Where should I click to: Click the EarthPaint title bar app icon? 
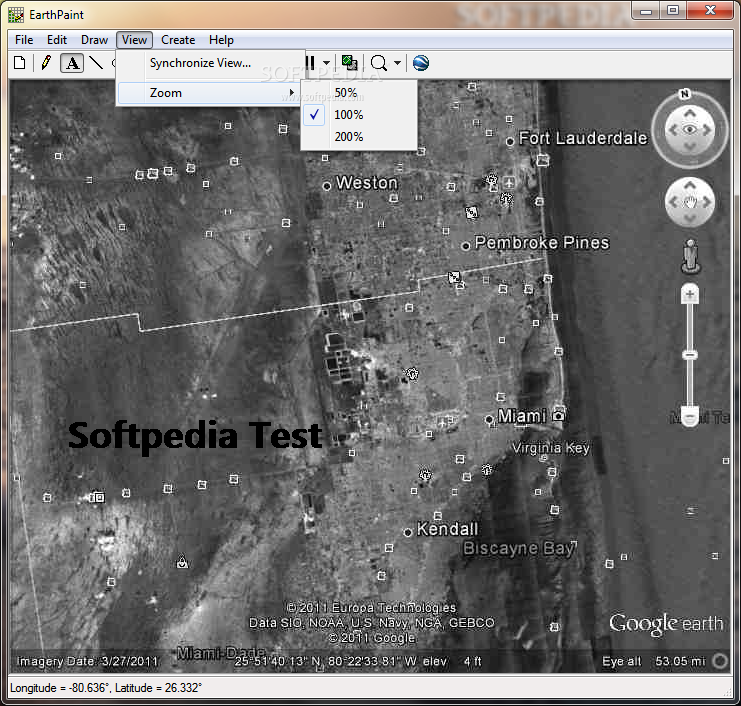pyautogui.click(x=16, y=15)
